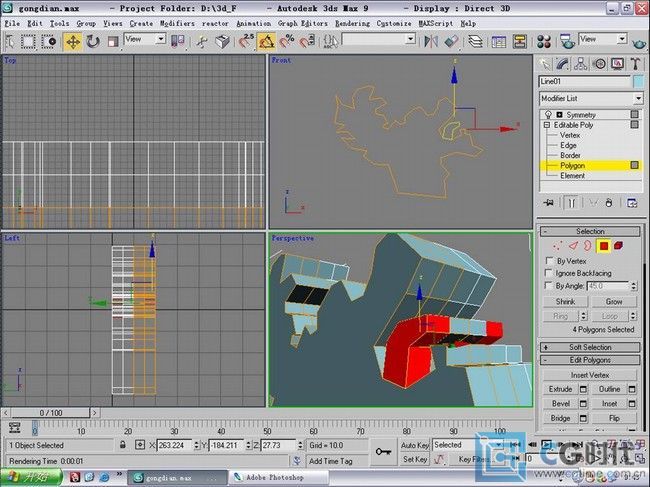Open the Modifier List dropdown
650x487 pixels.
[591, 99]
